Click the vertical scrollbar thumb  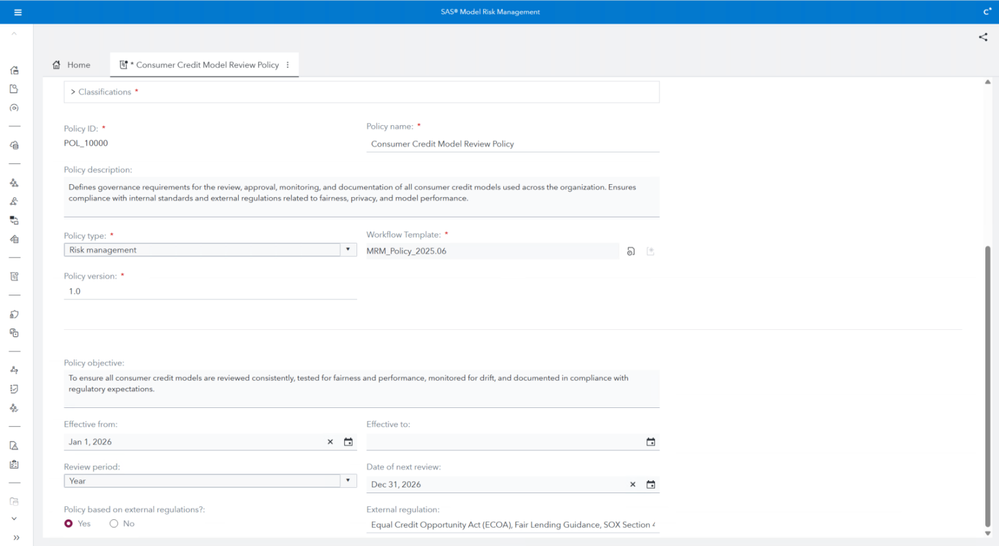(x=988, y=385)
